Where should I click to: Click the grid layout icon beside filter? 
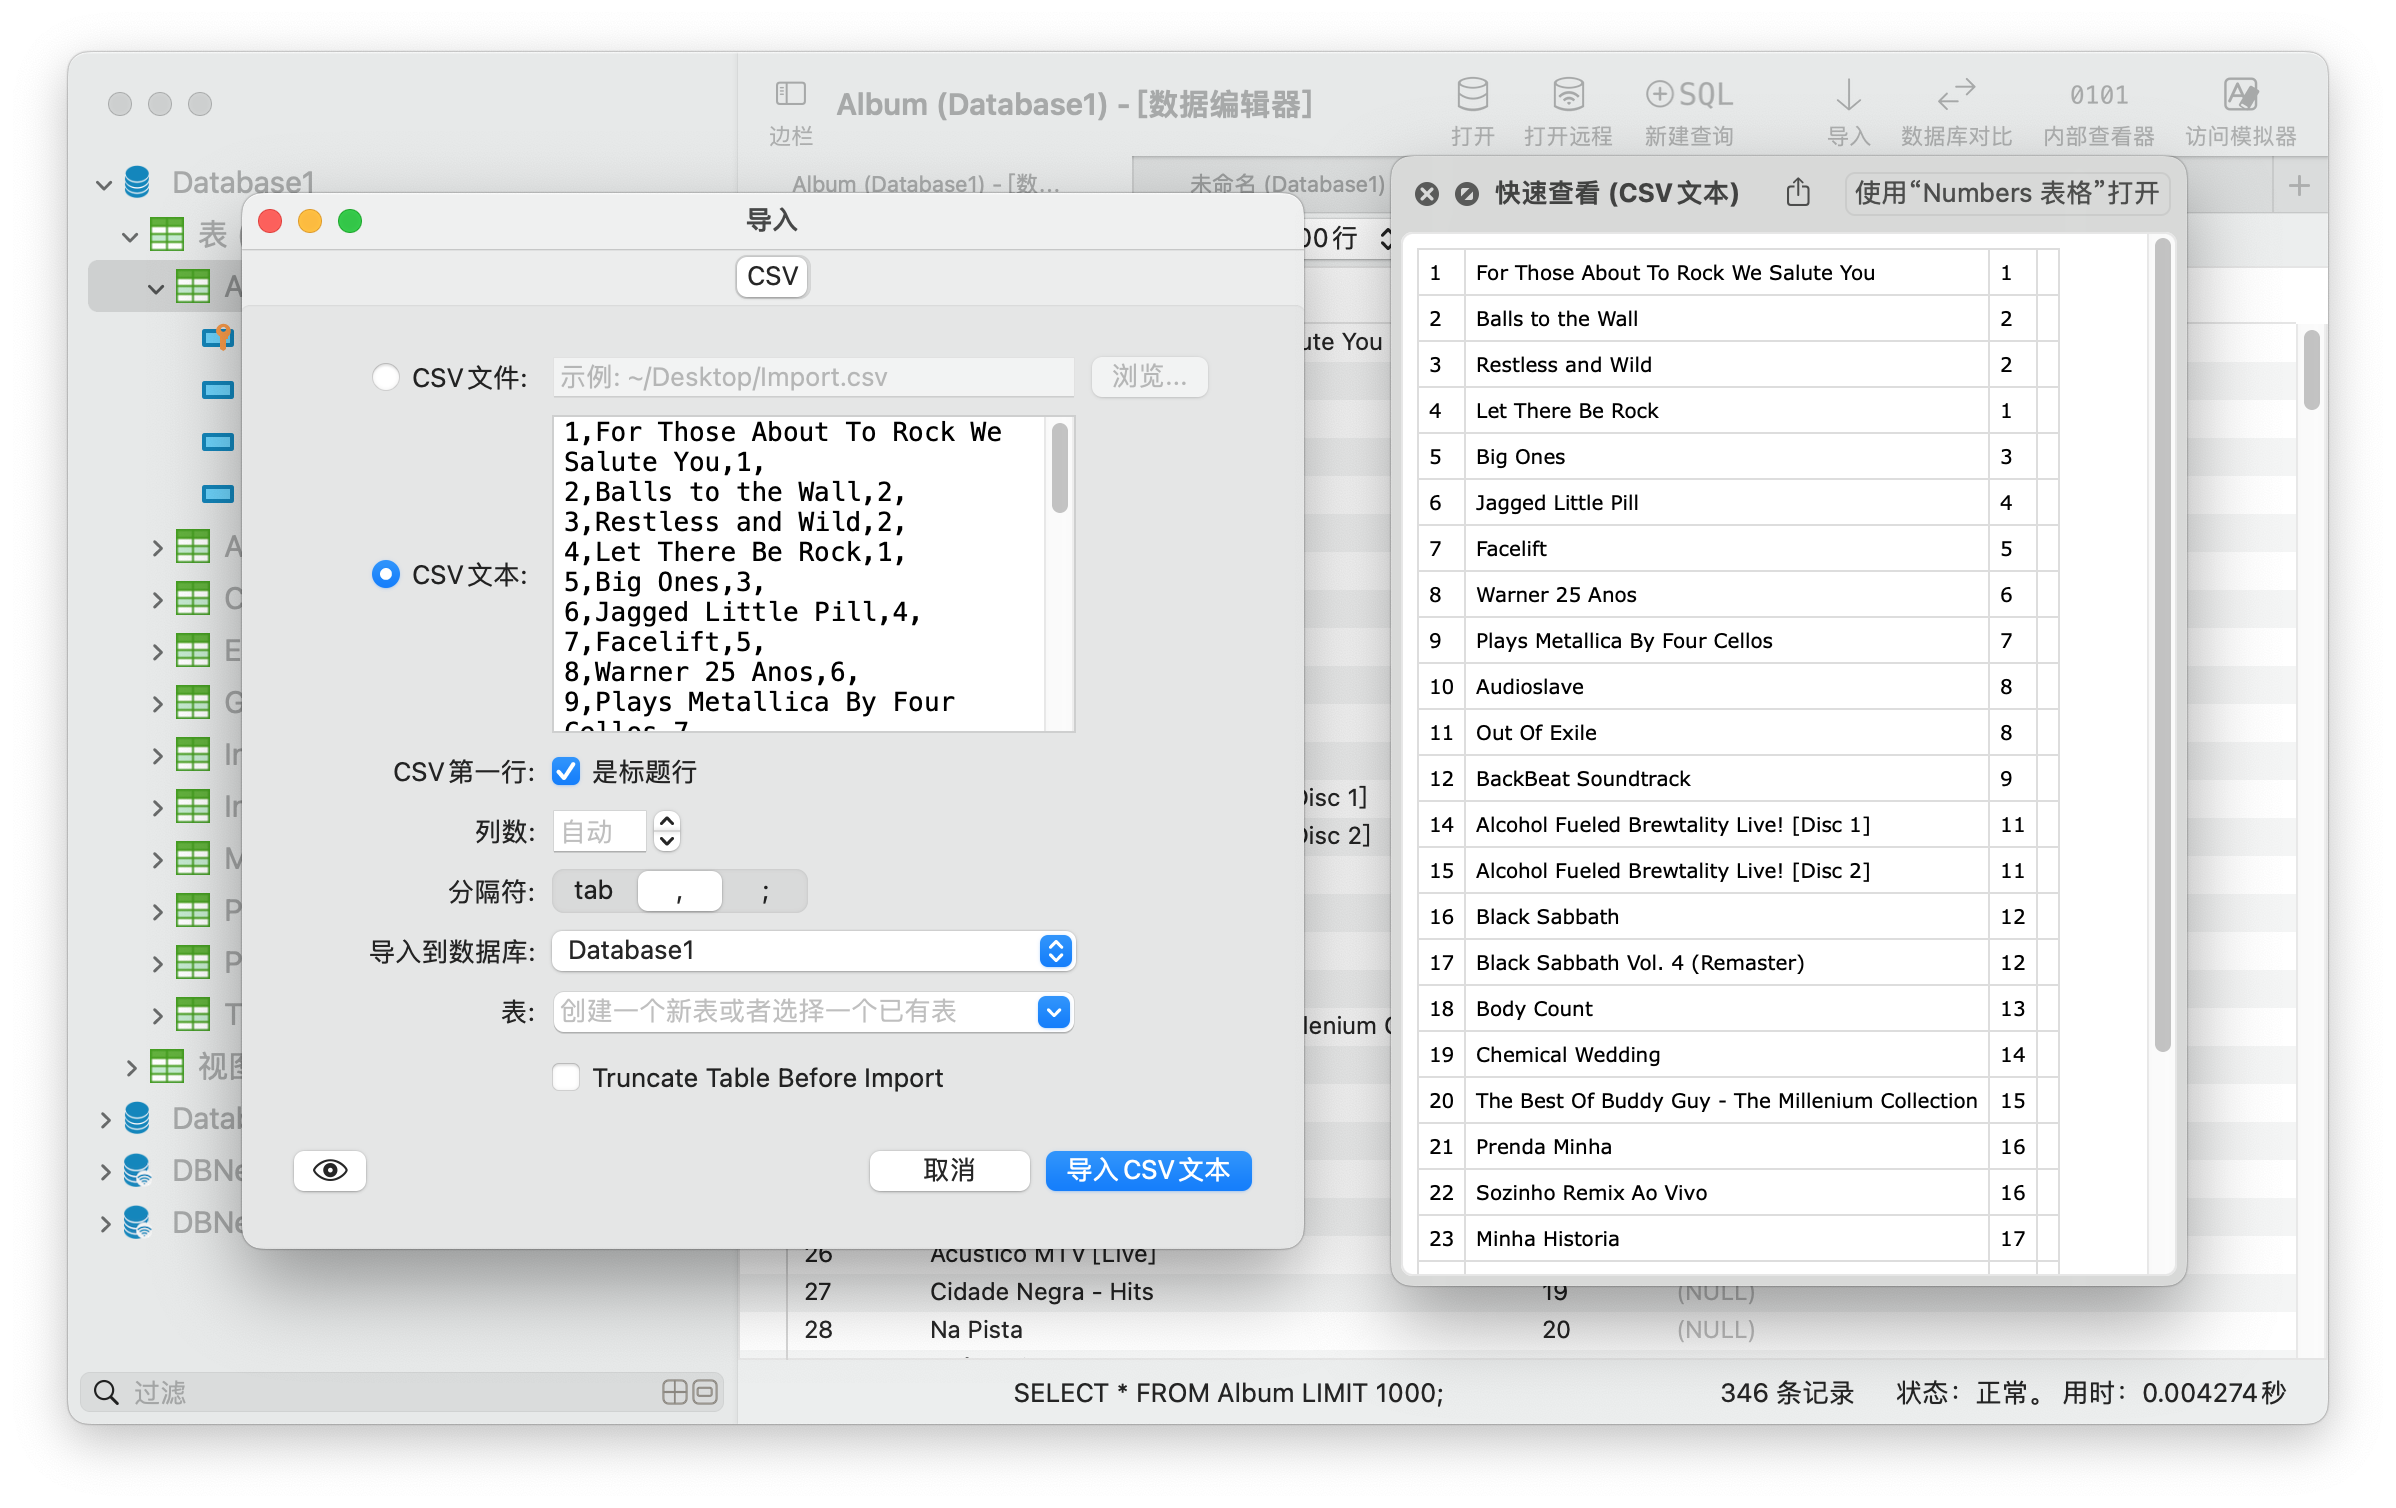(675, 1392)
